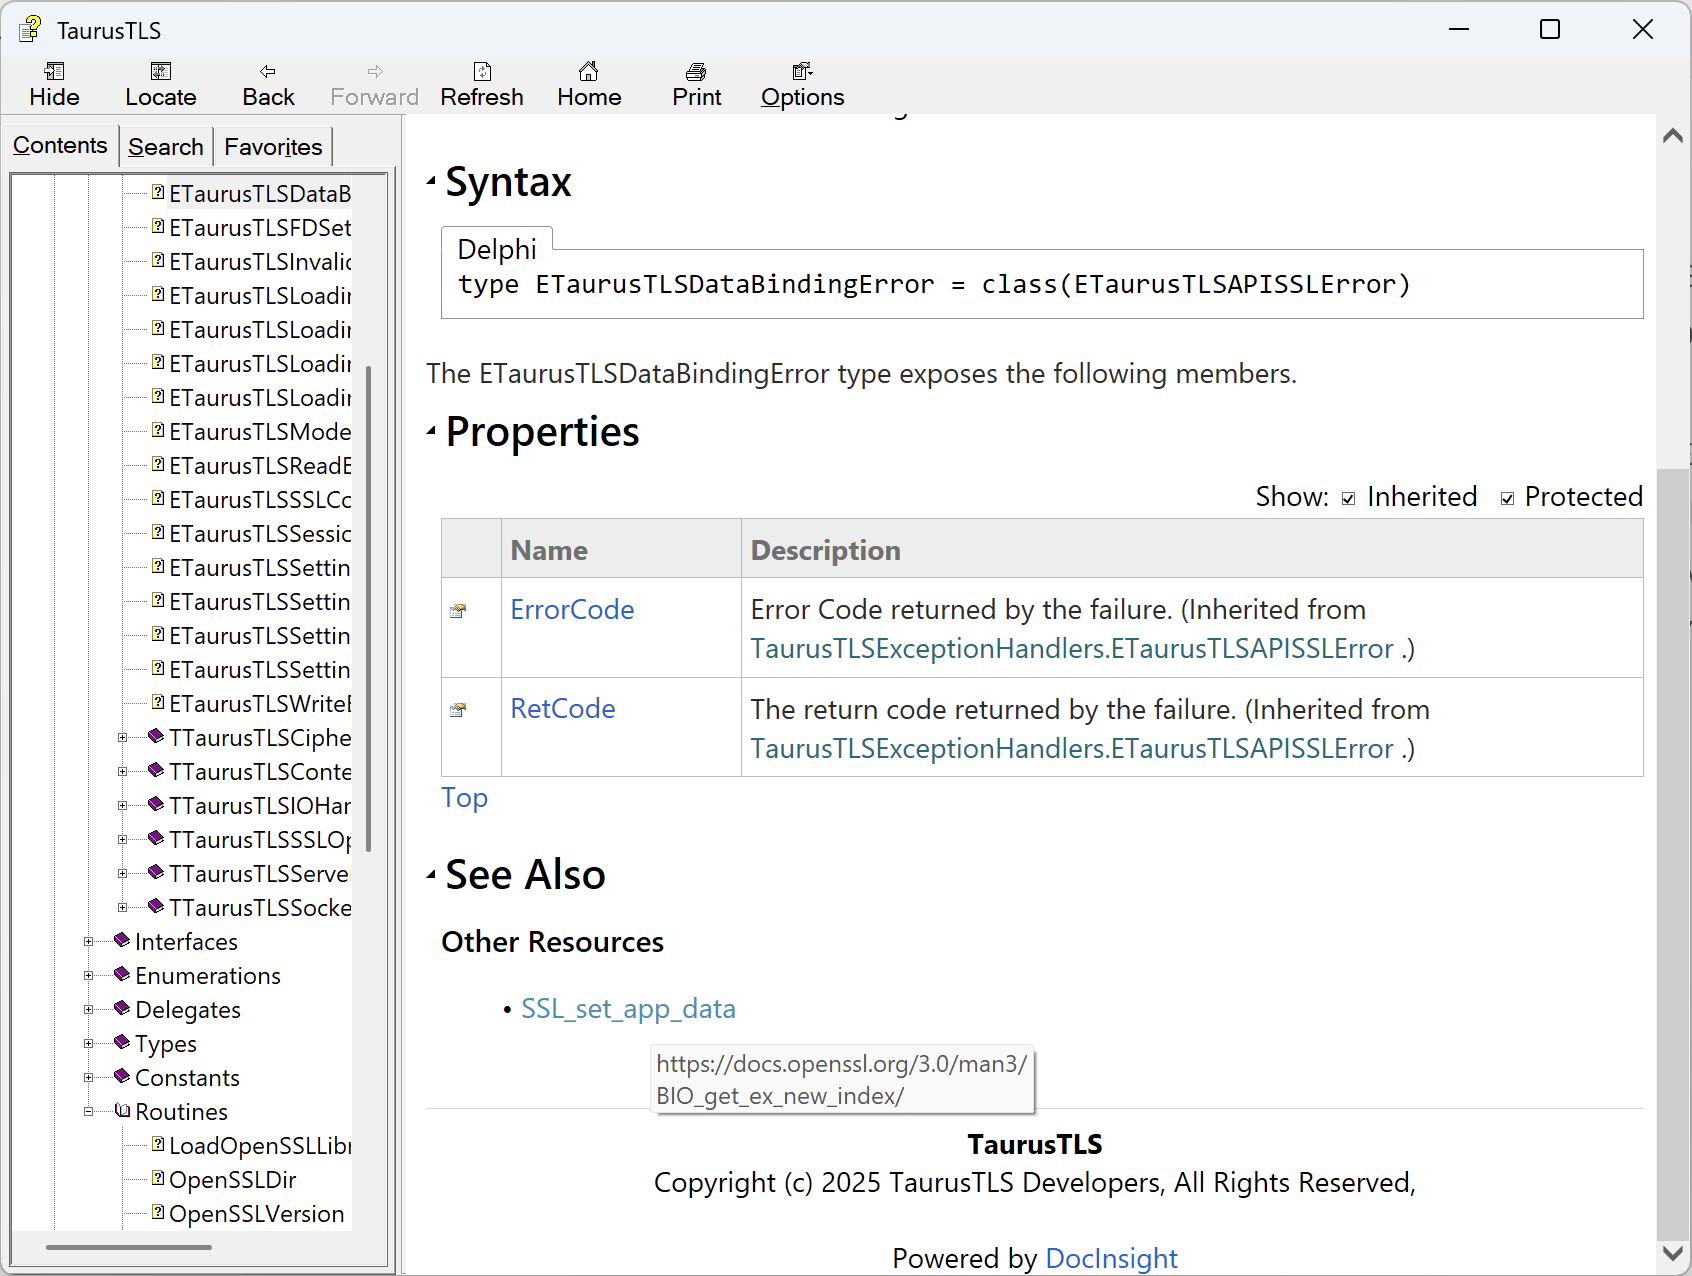The image size is (1692, 1276).
Task: Refresh the help page
Action: pyautogui.click(x=482, y=84)
